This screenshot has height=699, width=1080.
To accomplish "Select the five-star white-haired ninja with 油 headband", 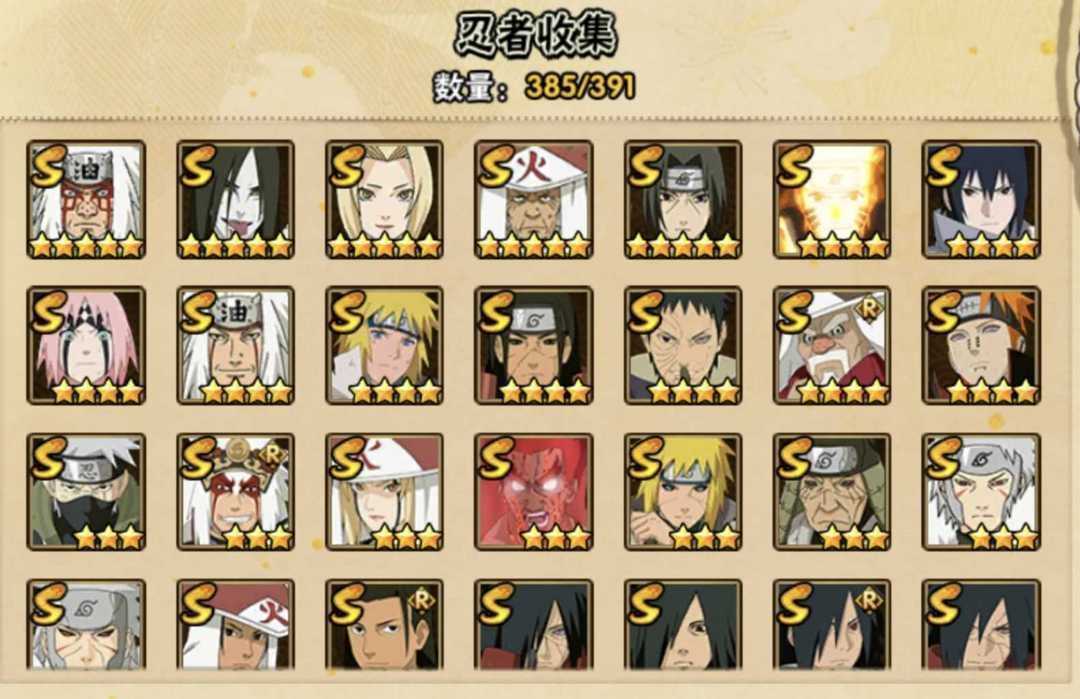I will tap(86, 200).
